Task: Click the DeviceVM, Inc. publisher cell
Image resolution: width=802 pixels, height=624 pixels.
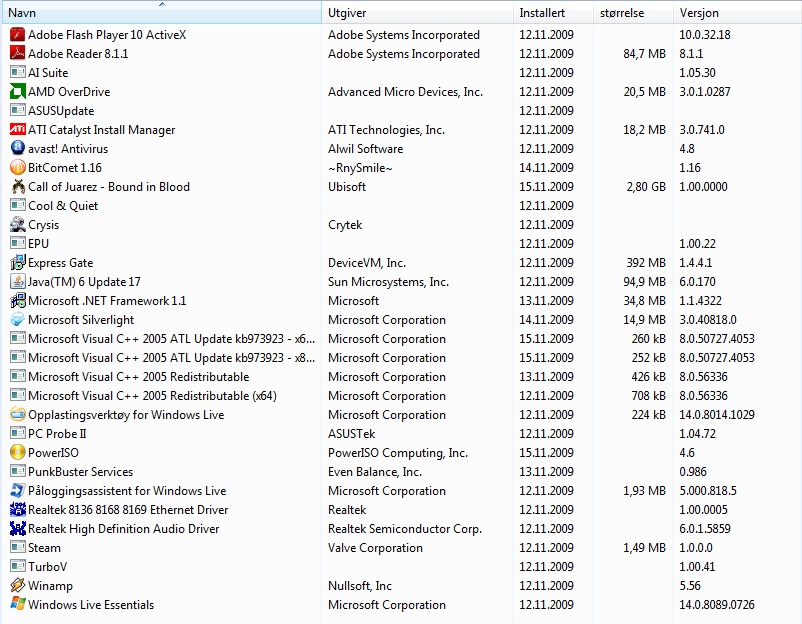Action: [x=367, y=263]
